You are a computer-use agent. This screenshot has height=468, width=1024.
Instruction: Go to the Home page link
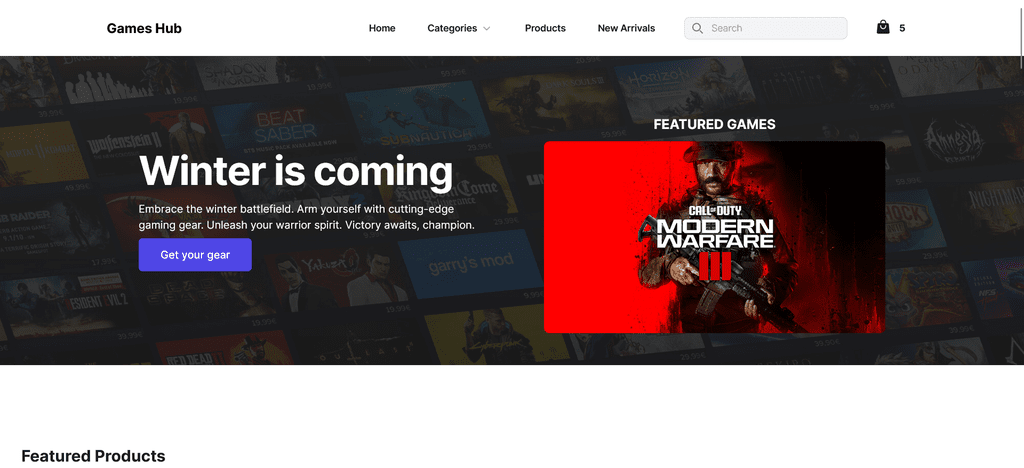click(382, 28)
